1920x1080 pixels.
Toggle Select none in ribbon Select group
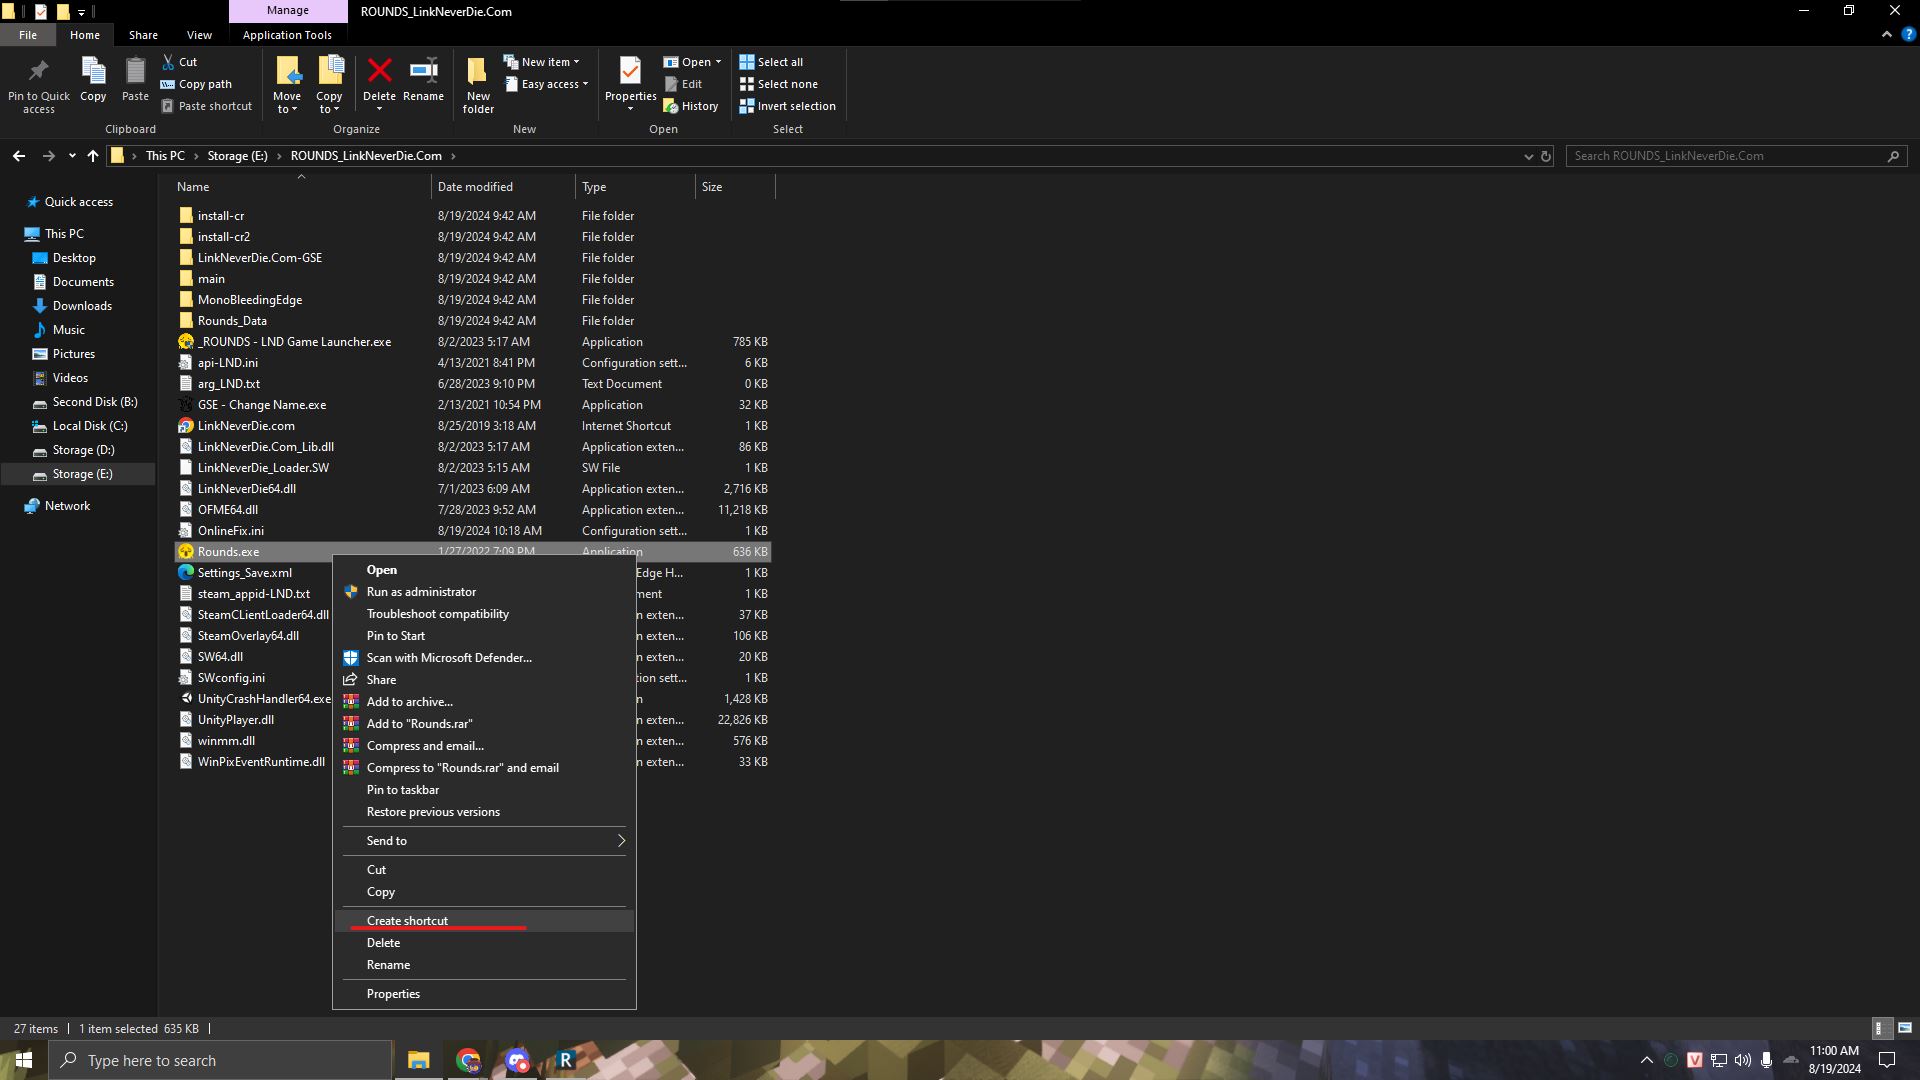781,83
